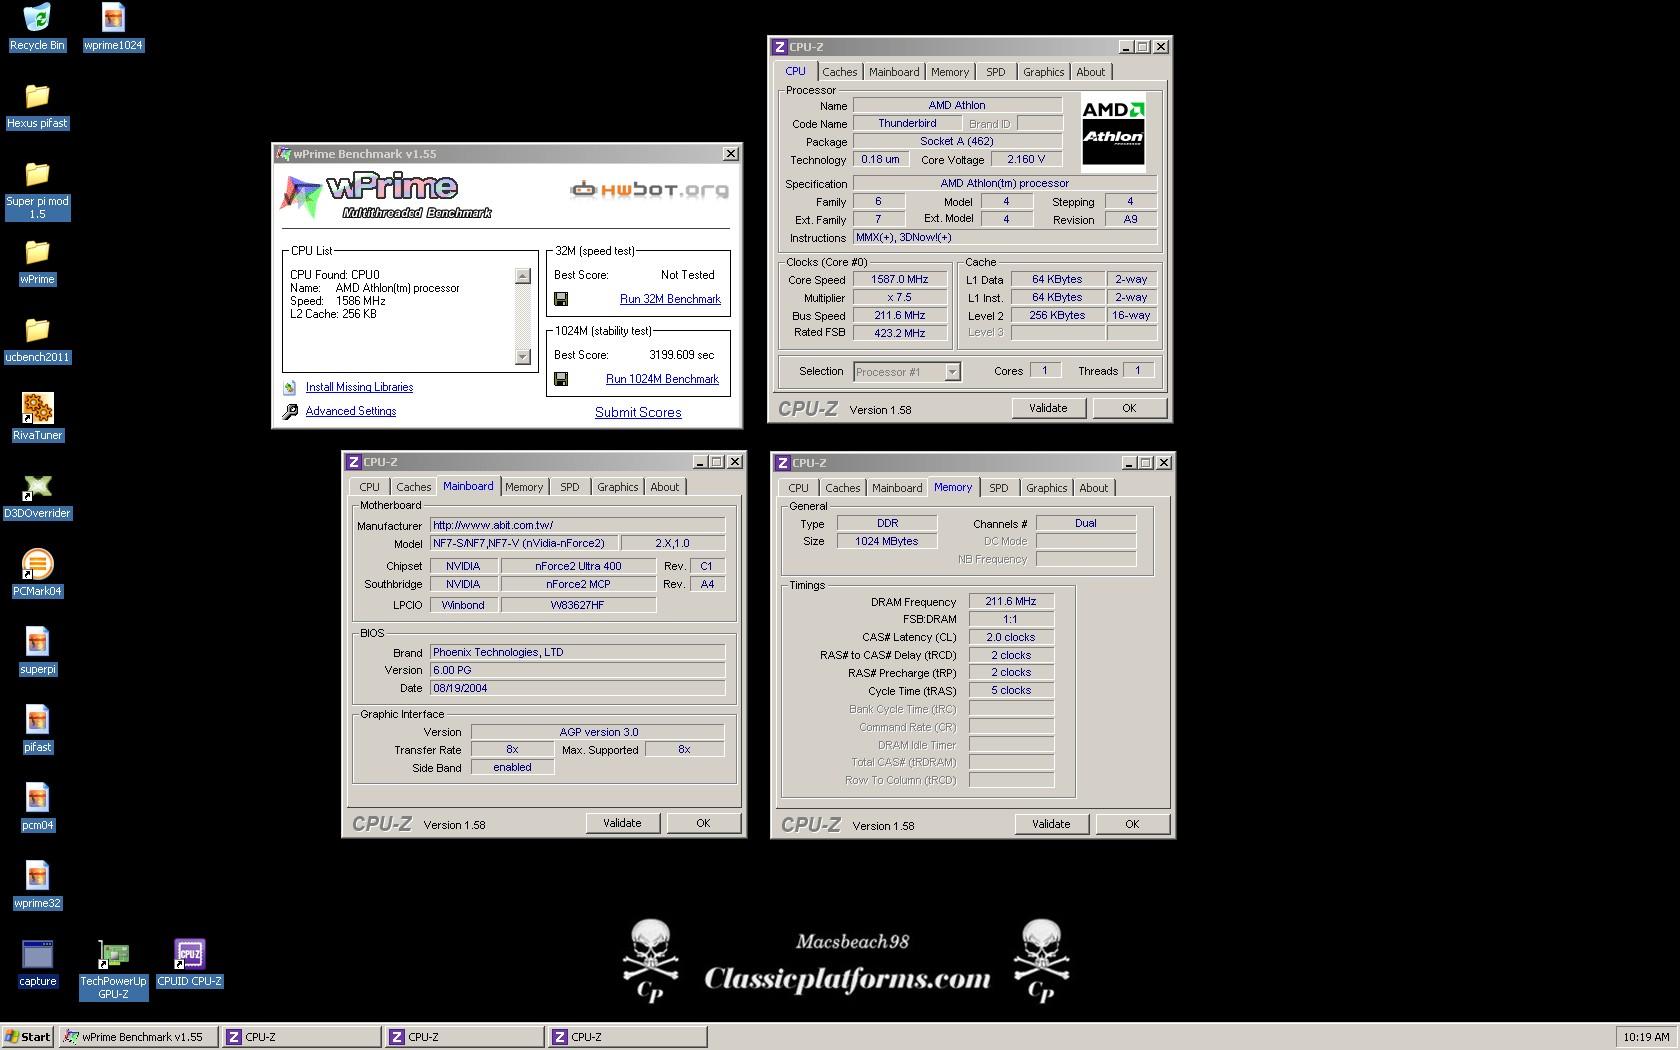The width and height of the screenshot is (1680, 1050).
Task: Select the superpi image file icon
Action: (x=37, y=643)
